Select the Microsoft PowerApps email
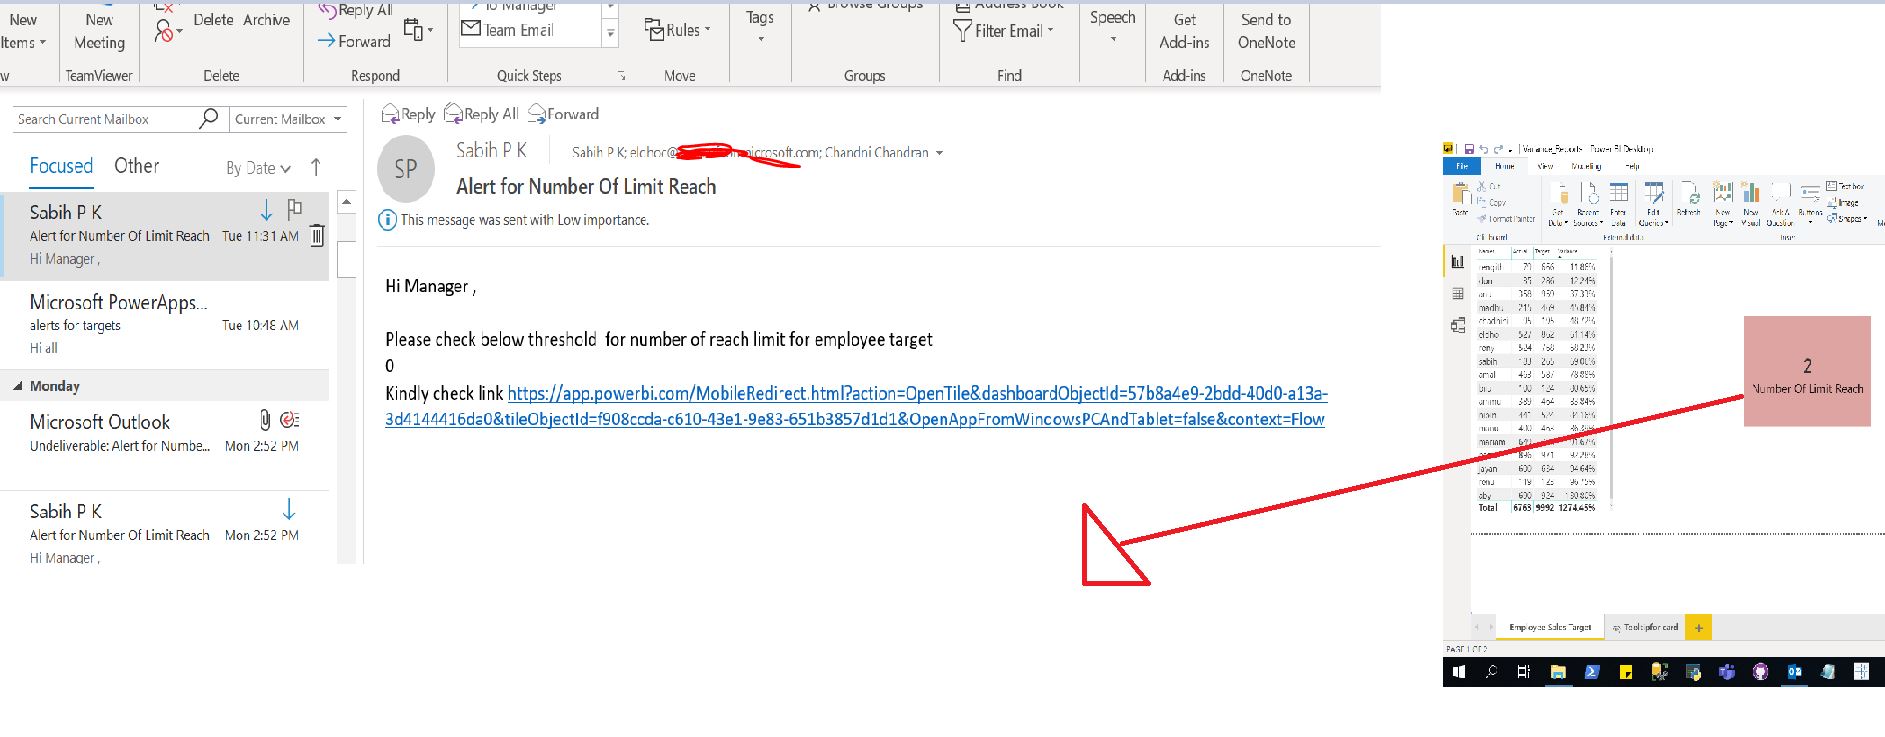This screenshot has height=737, width=1885. click(164, 324)
